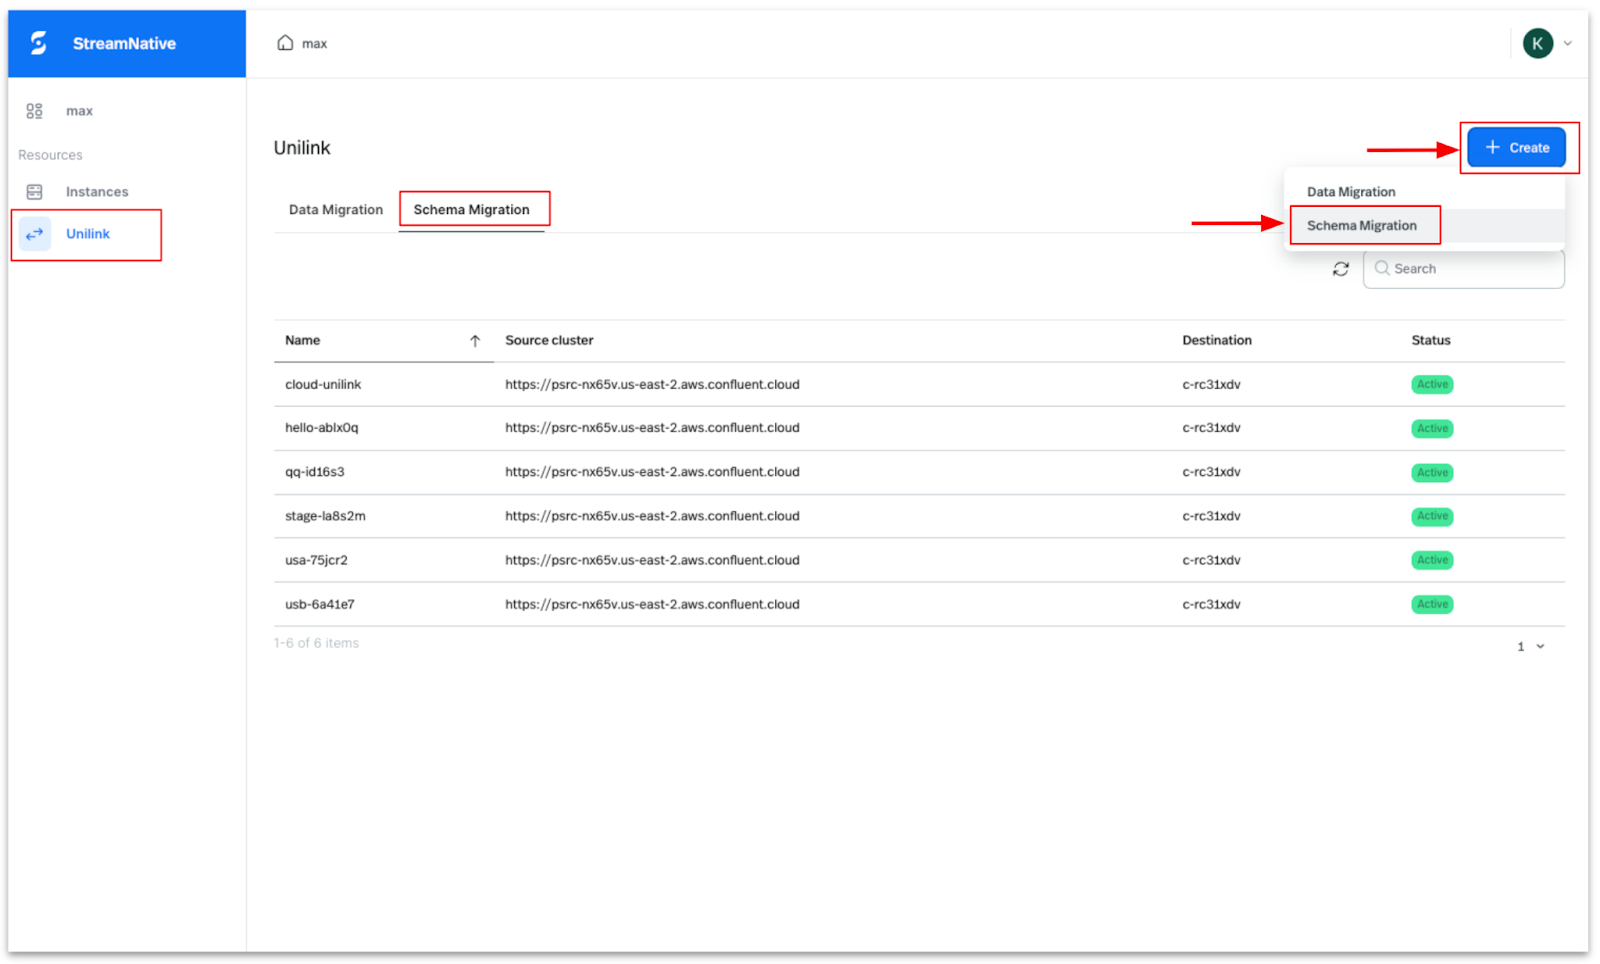Click into the Search field
Viewport: 1600px width, 964px height.
(1470, 269)
